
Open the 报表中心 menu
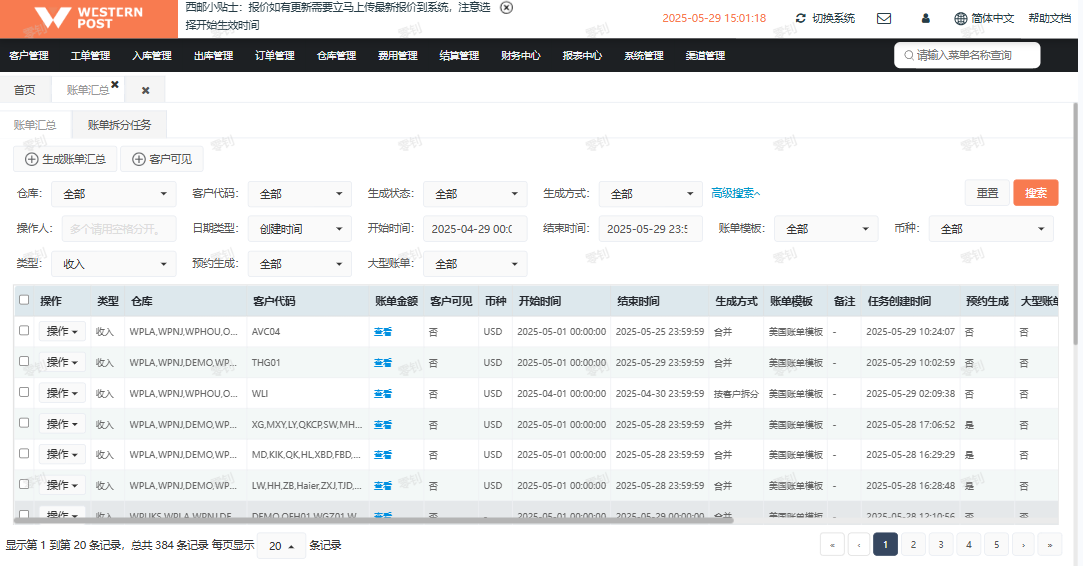coord(582,55)
